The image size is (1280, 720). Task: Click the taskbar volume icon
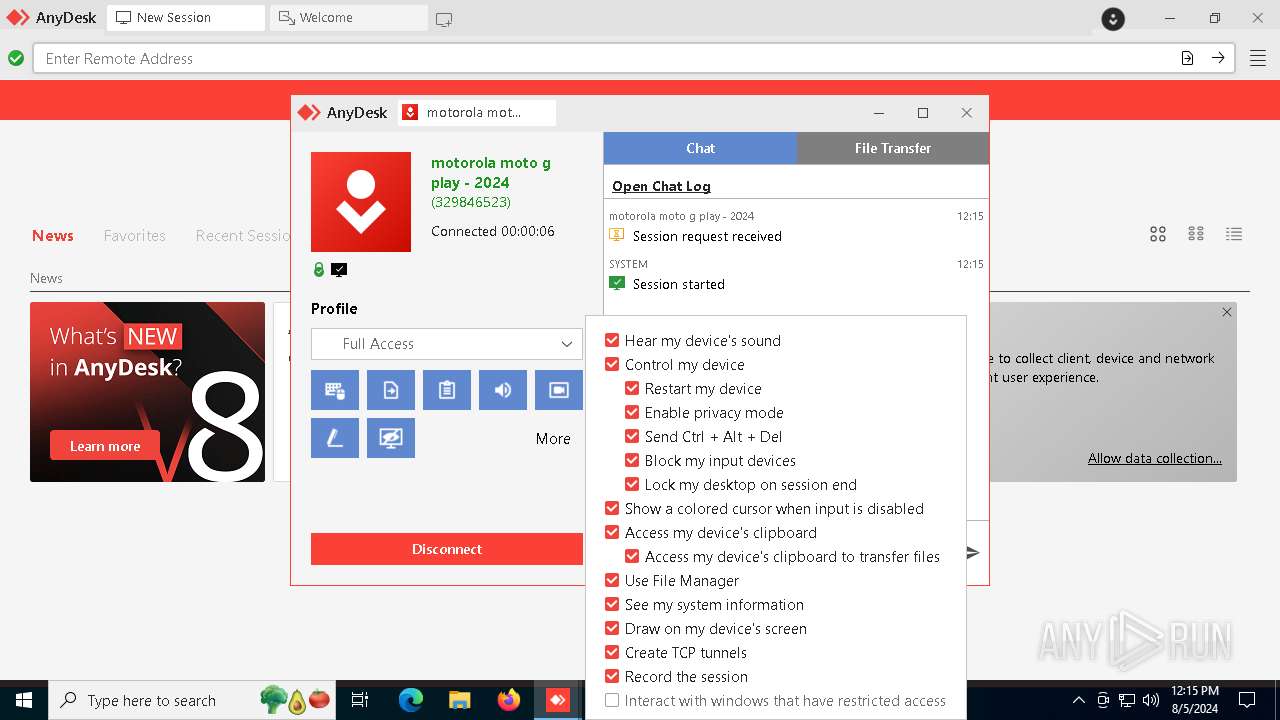[x=1151, y=700]
